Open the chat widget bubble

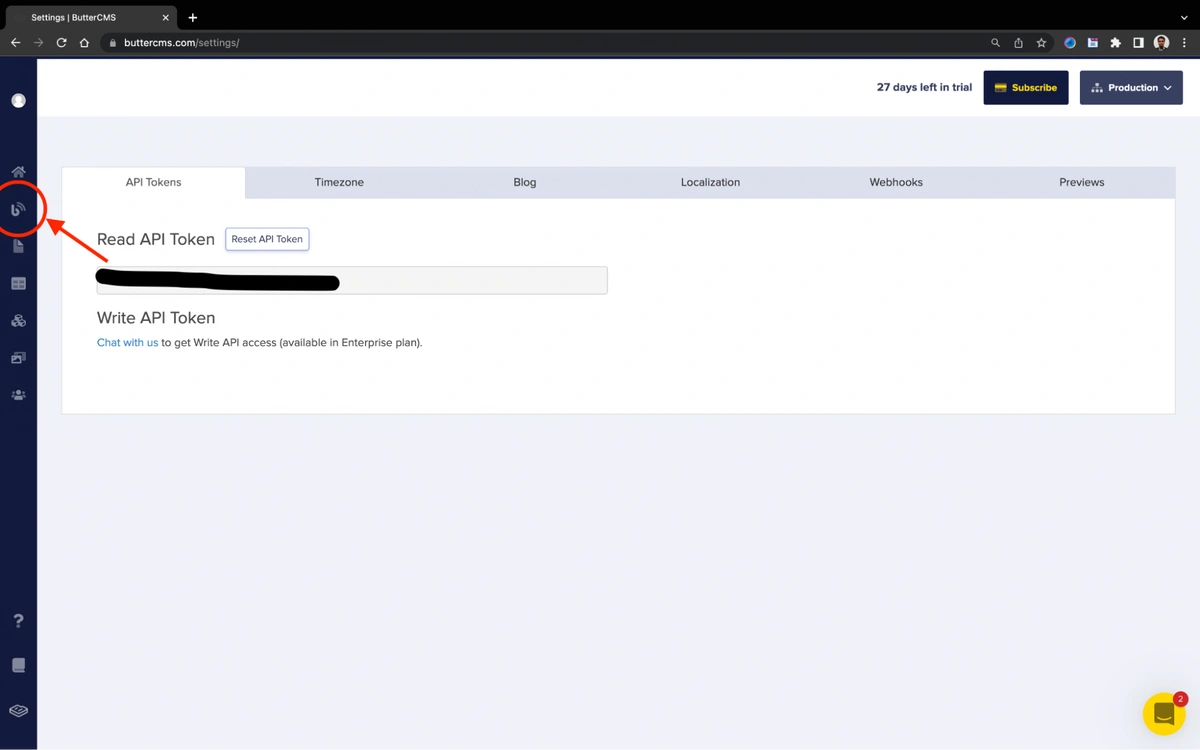[1163, 714]
